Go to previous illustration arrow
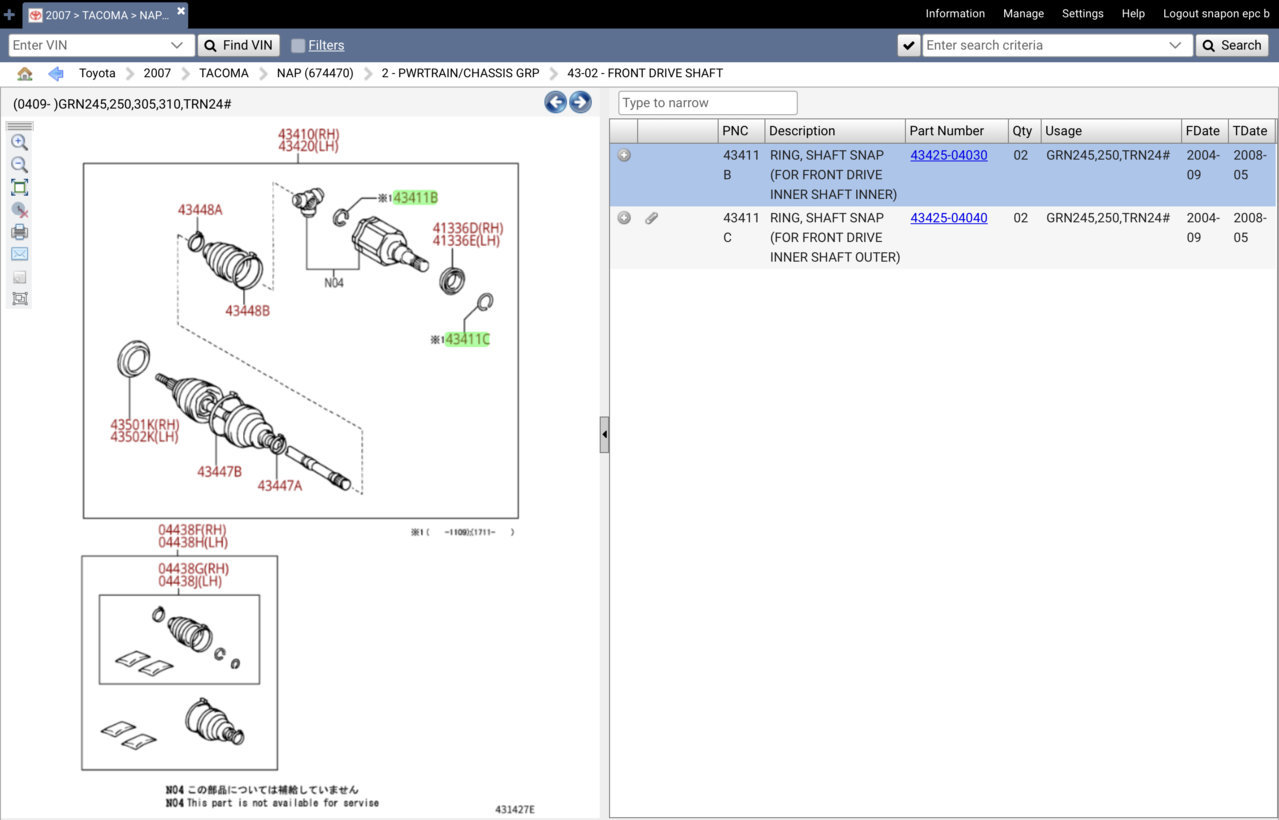Screen dimensions: 1279x820 coord(555,102)
